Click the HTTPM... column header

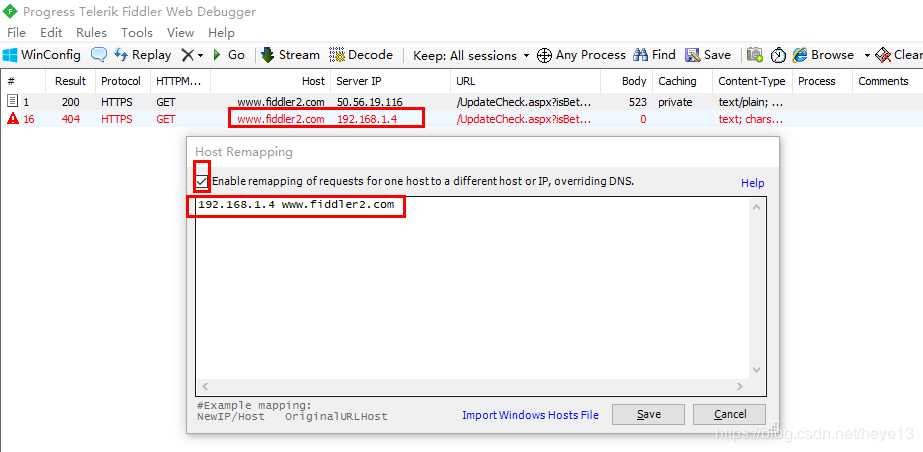click(179, 81)
